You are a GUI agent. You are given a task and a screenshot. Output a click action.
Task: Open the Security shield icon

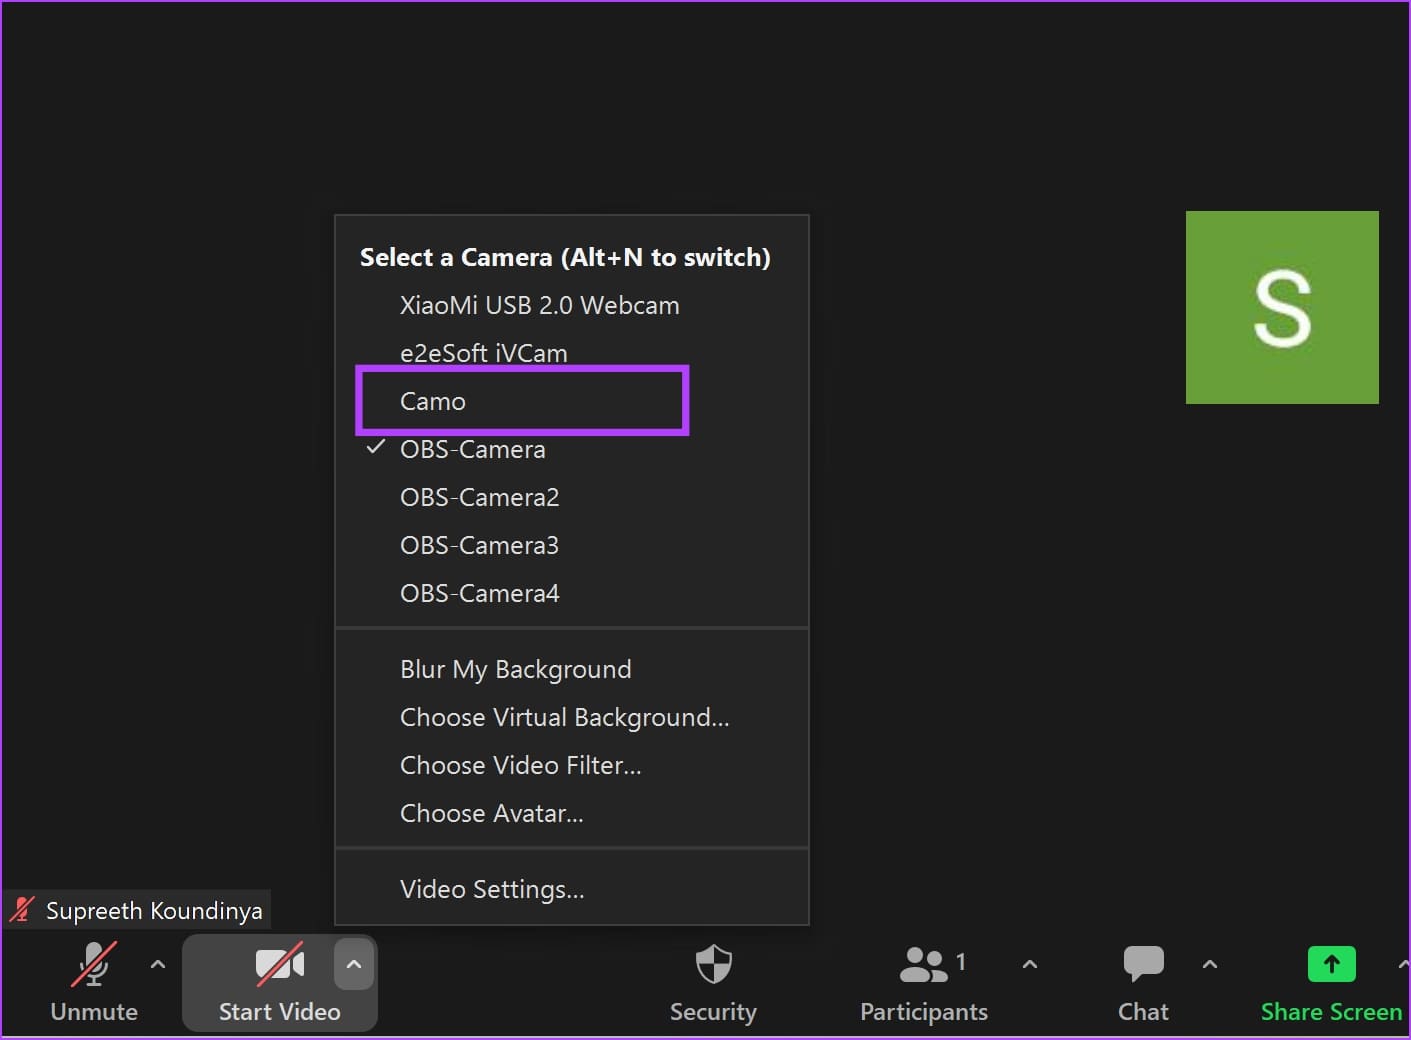tap(714, 964)
